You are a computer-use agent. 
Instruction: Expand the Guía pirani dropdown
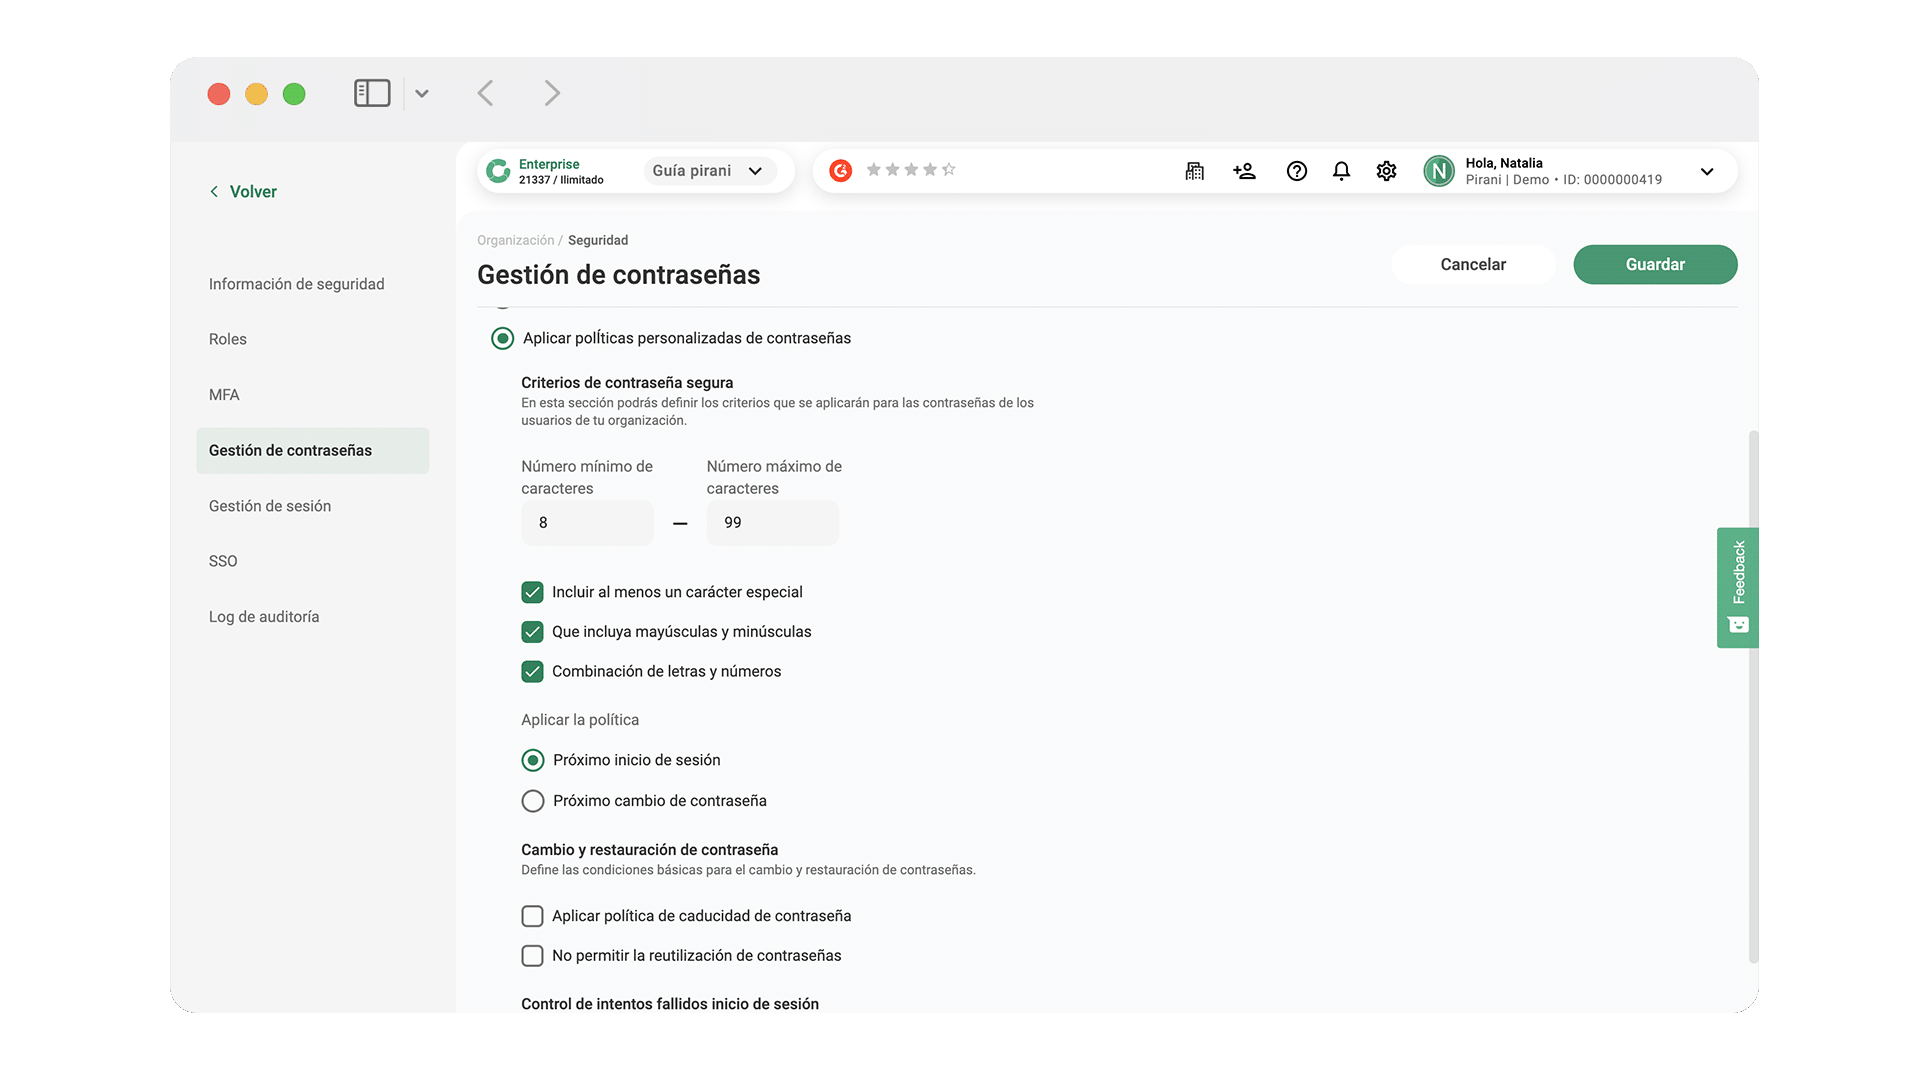(x=708, y=171)
